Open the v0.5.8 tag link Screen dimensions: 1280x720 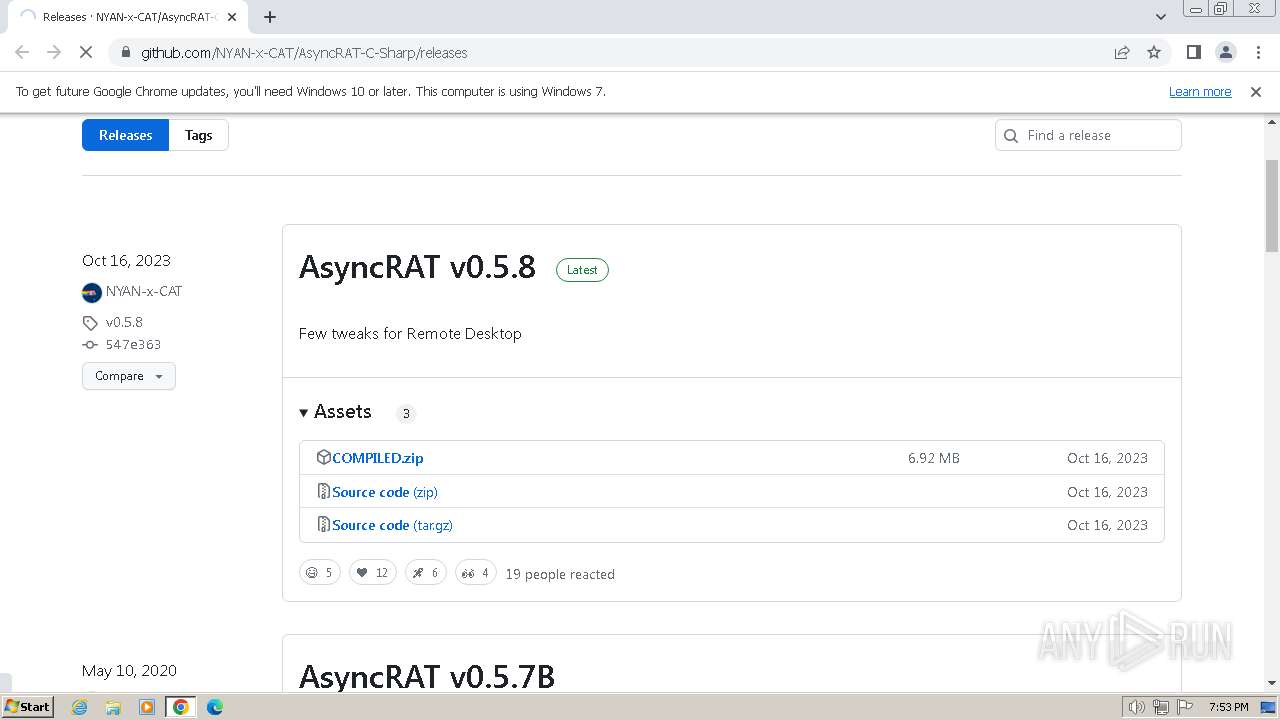point(124,322)
